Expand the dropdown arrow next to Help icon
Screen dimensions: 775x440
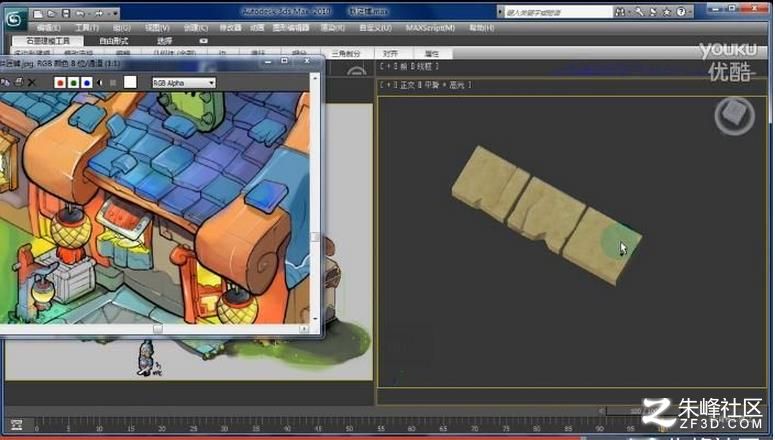[x=690, y=11]
